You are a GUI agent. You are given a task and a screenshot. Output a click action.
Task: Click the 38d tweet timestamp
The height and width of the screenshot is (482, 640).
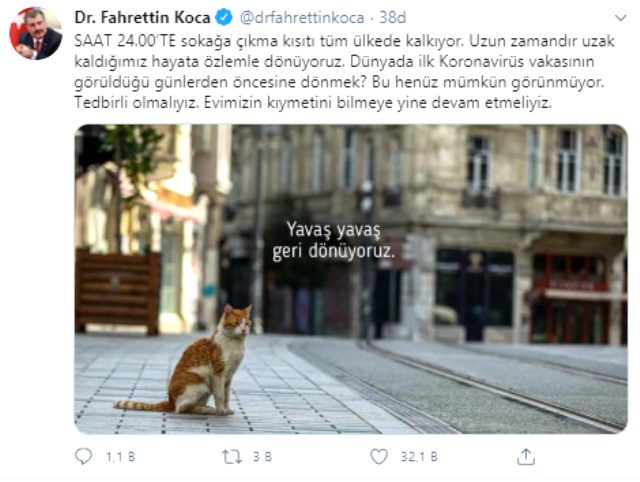pyautogui.click(x=393, y=18)
